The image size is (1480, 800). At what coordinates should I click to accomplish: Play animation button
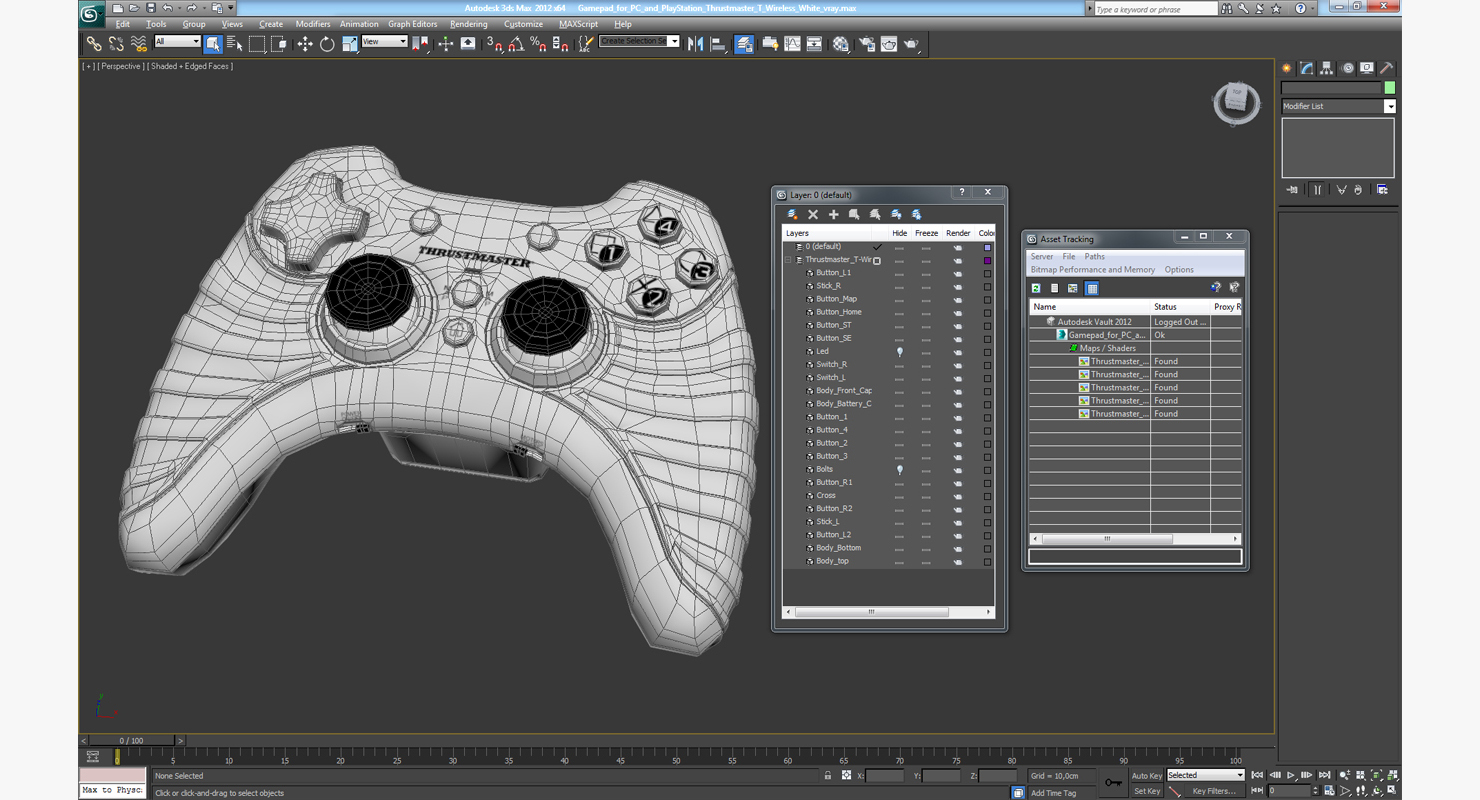pyautogui.click(x=1290, y=775)
